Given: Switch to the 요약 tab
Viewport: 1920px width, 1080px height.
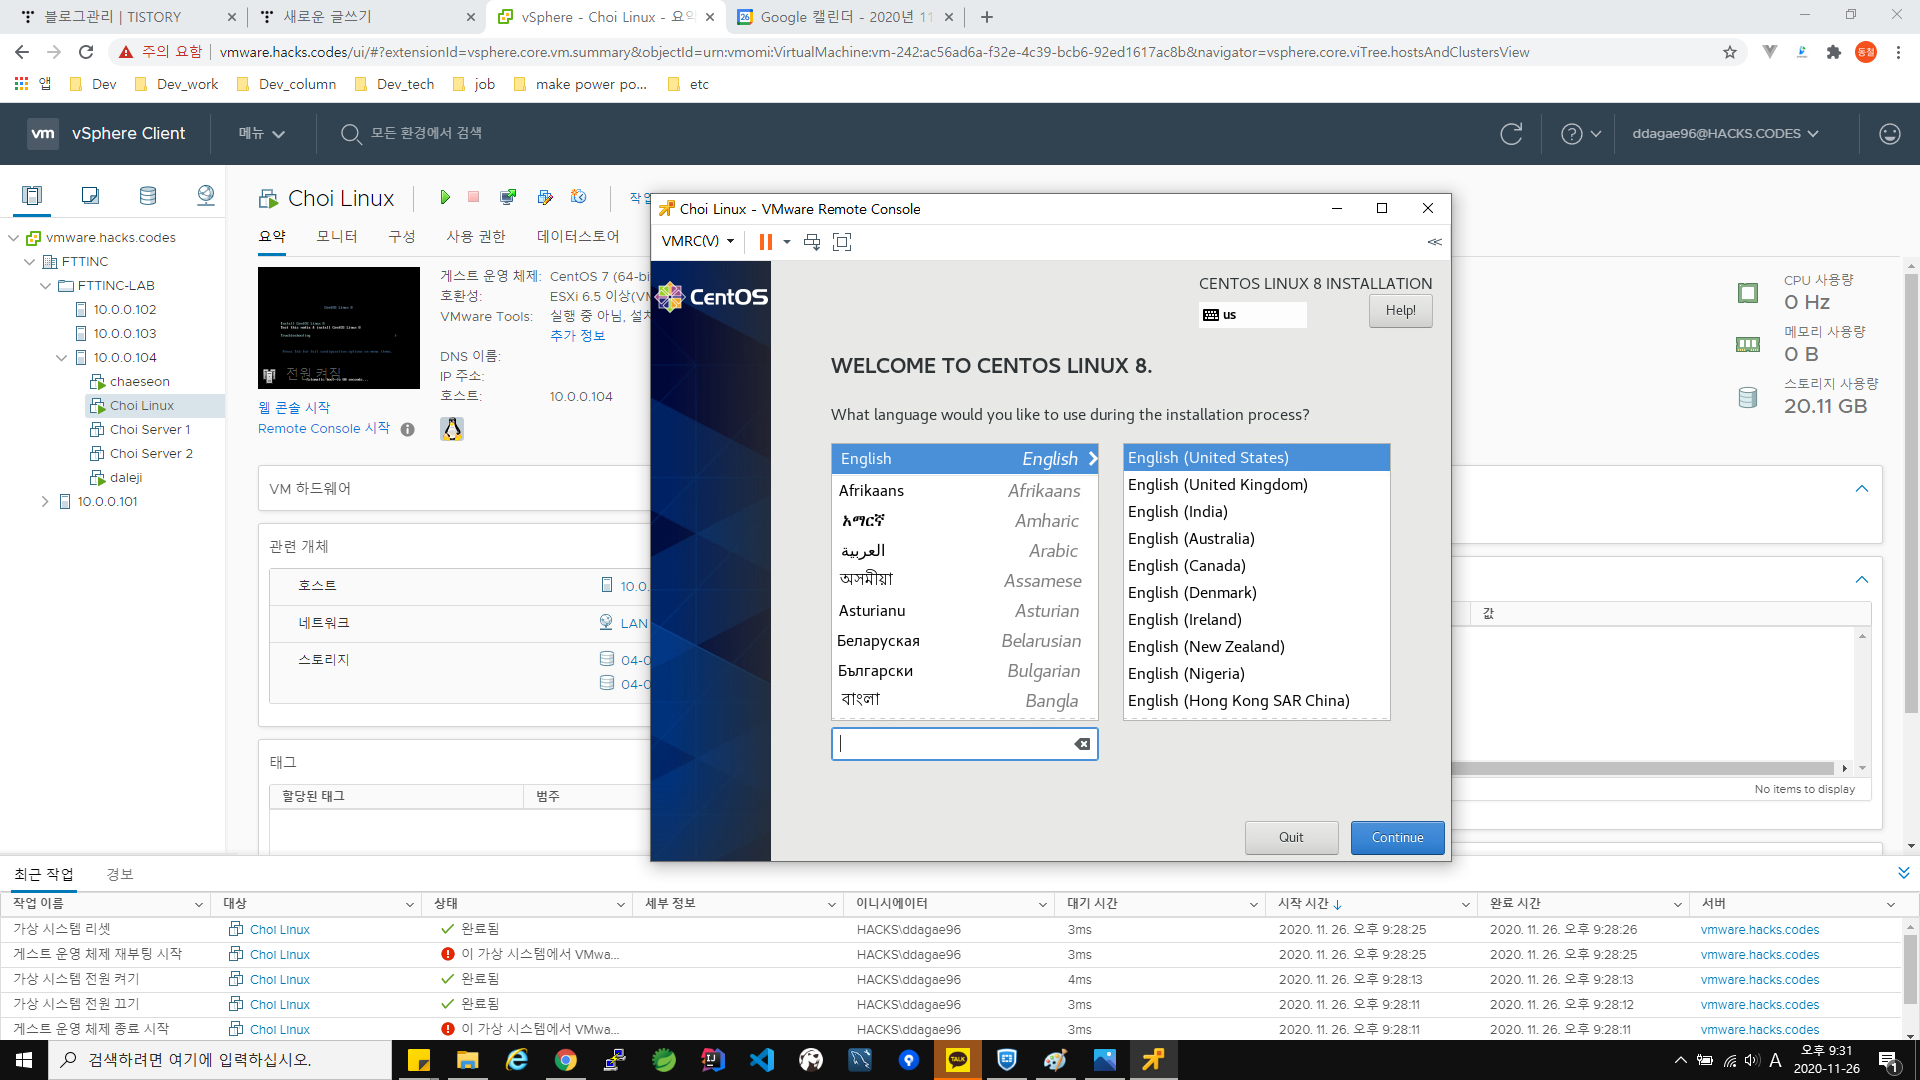Looking at the screenshot, I should click(x=272, y=236).
